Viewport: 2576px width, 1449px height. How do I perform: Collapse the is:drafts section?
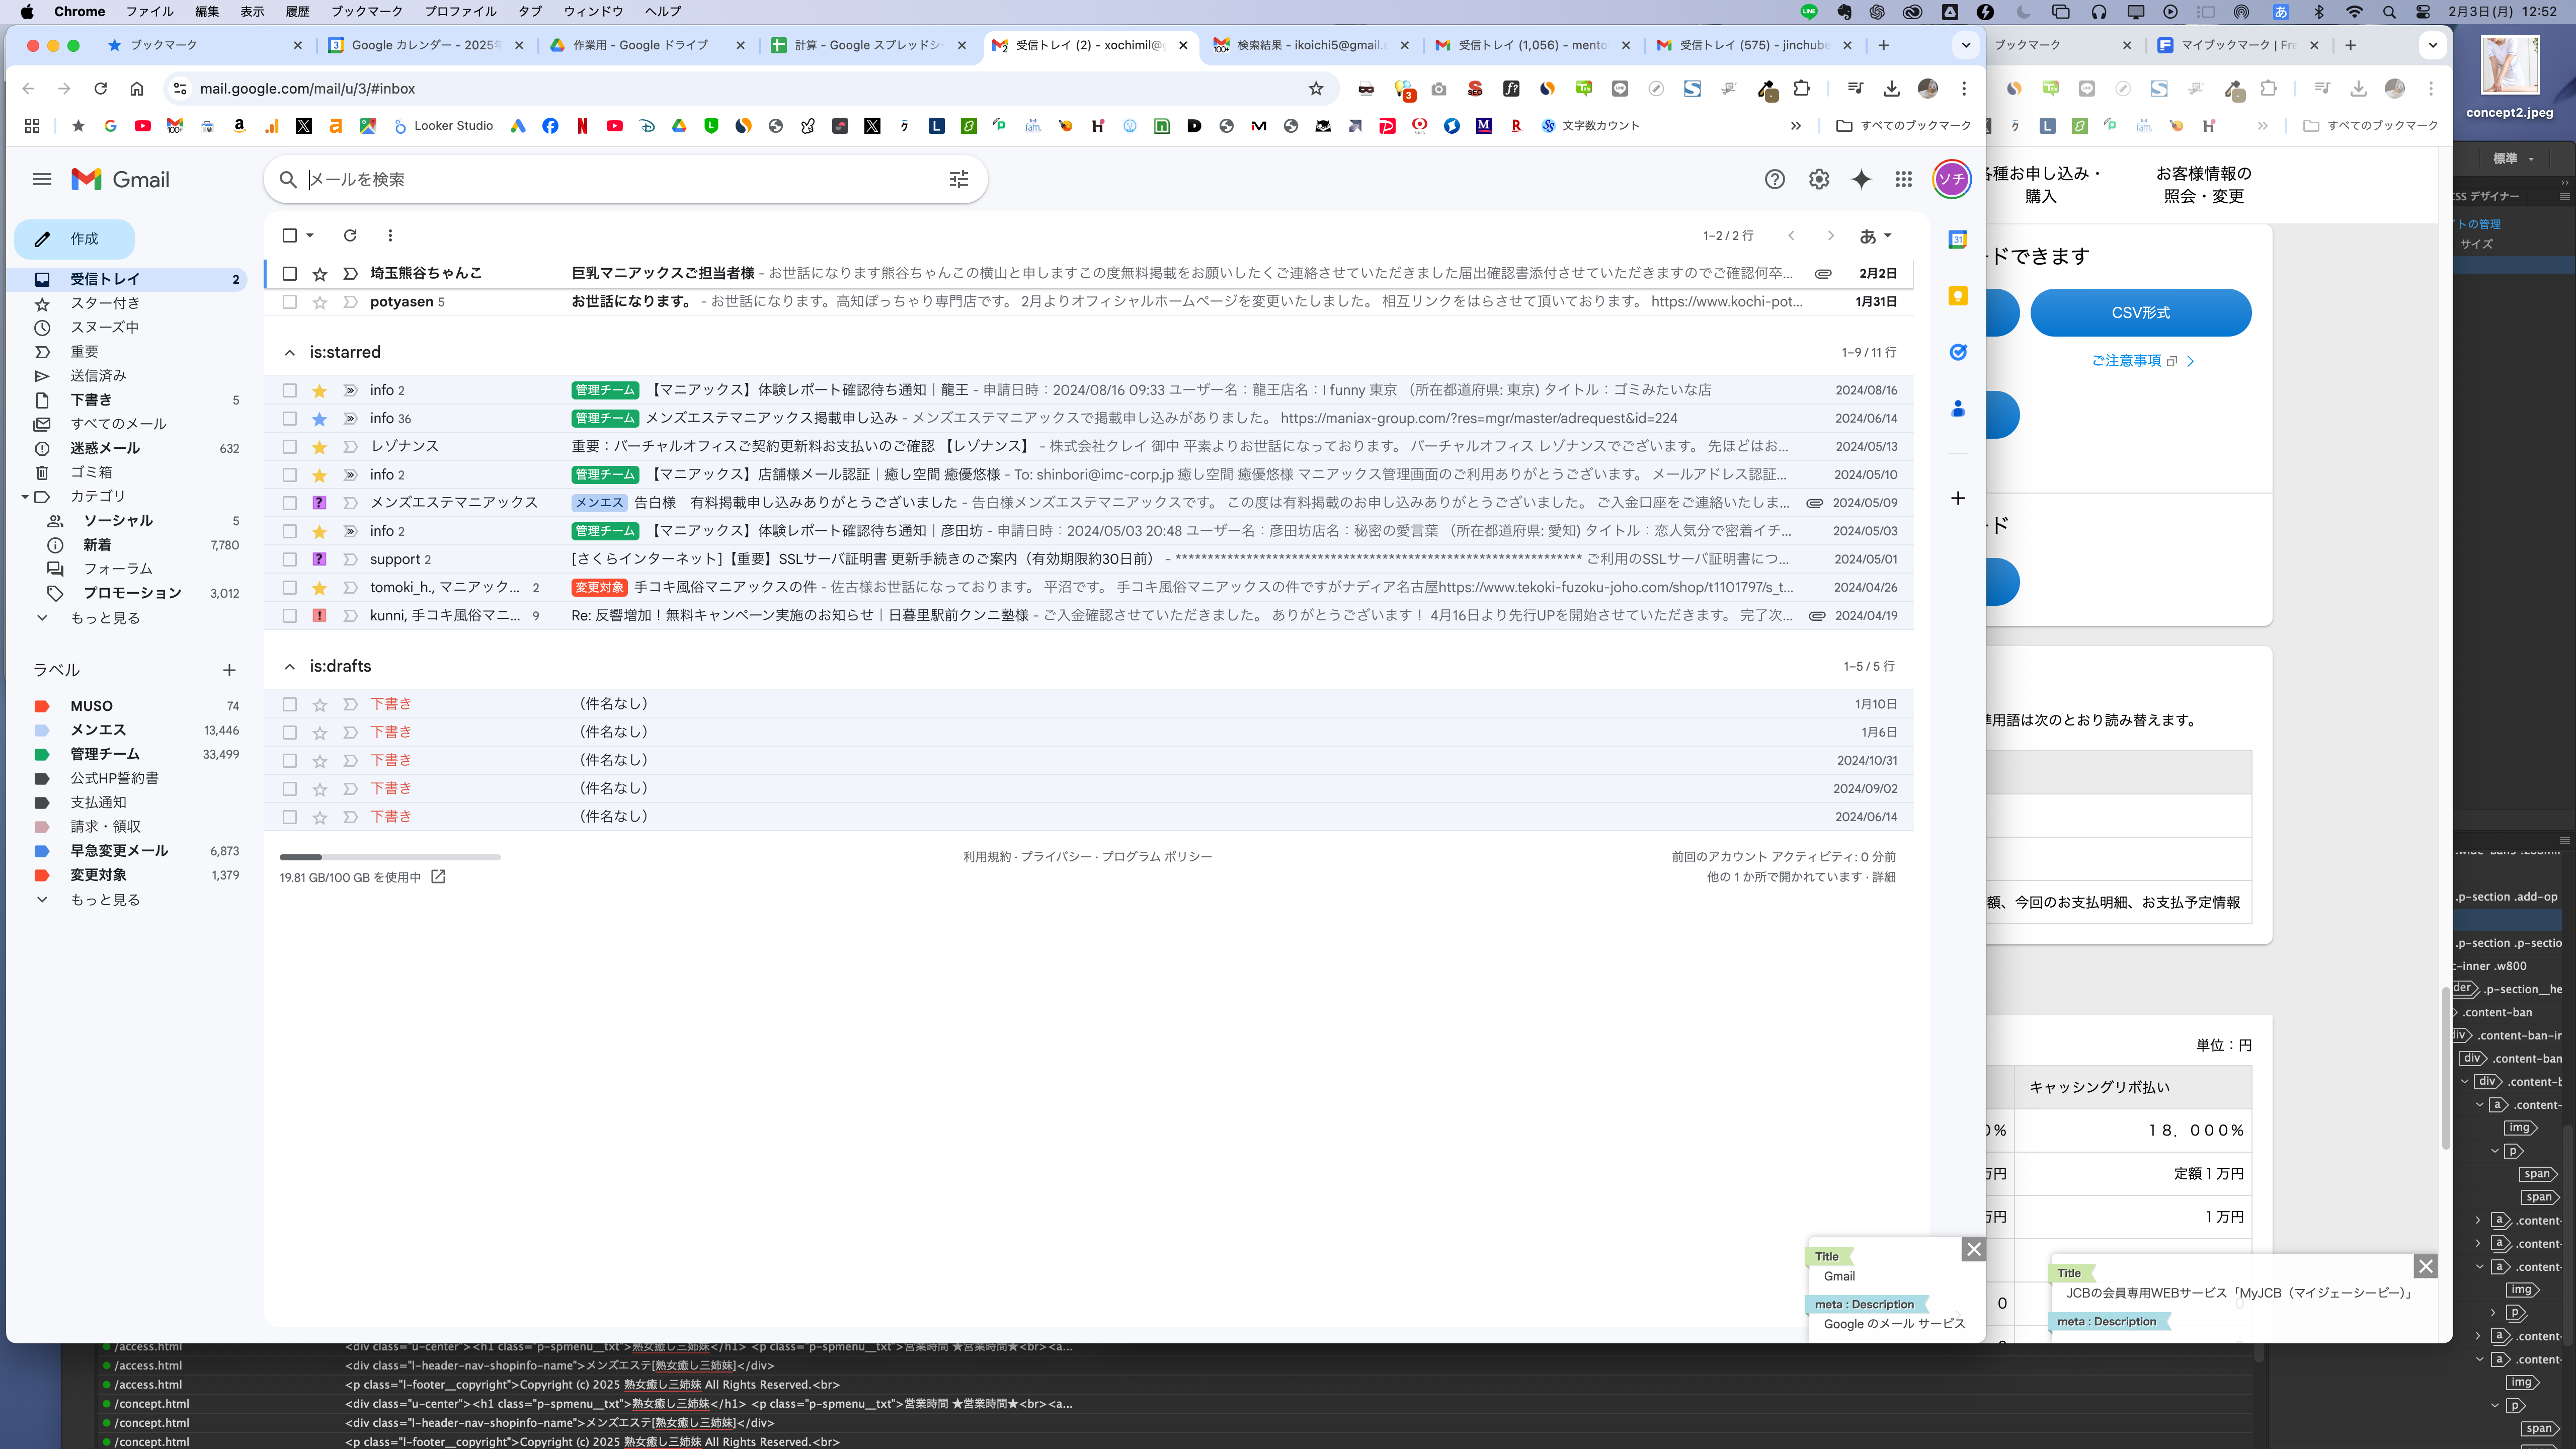point(289,666)
